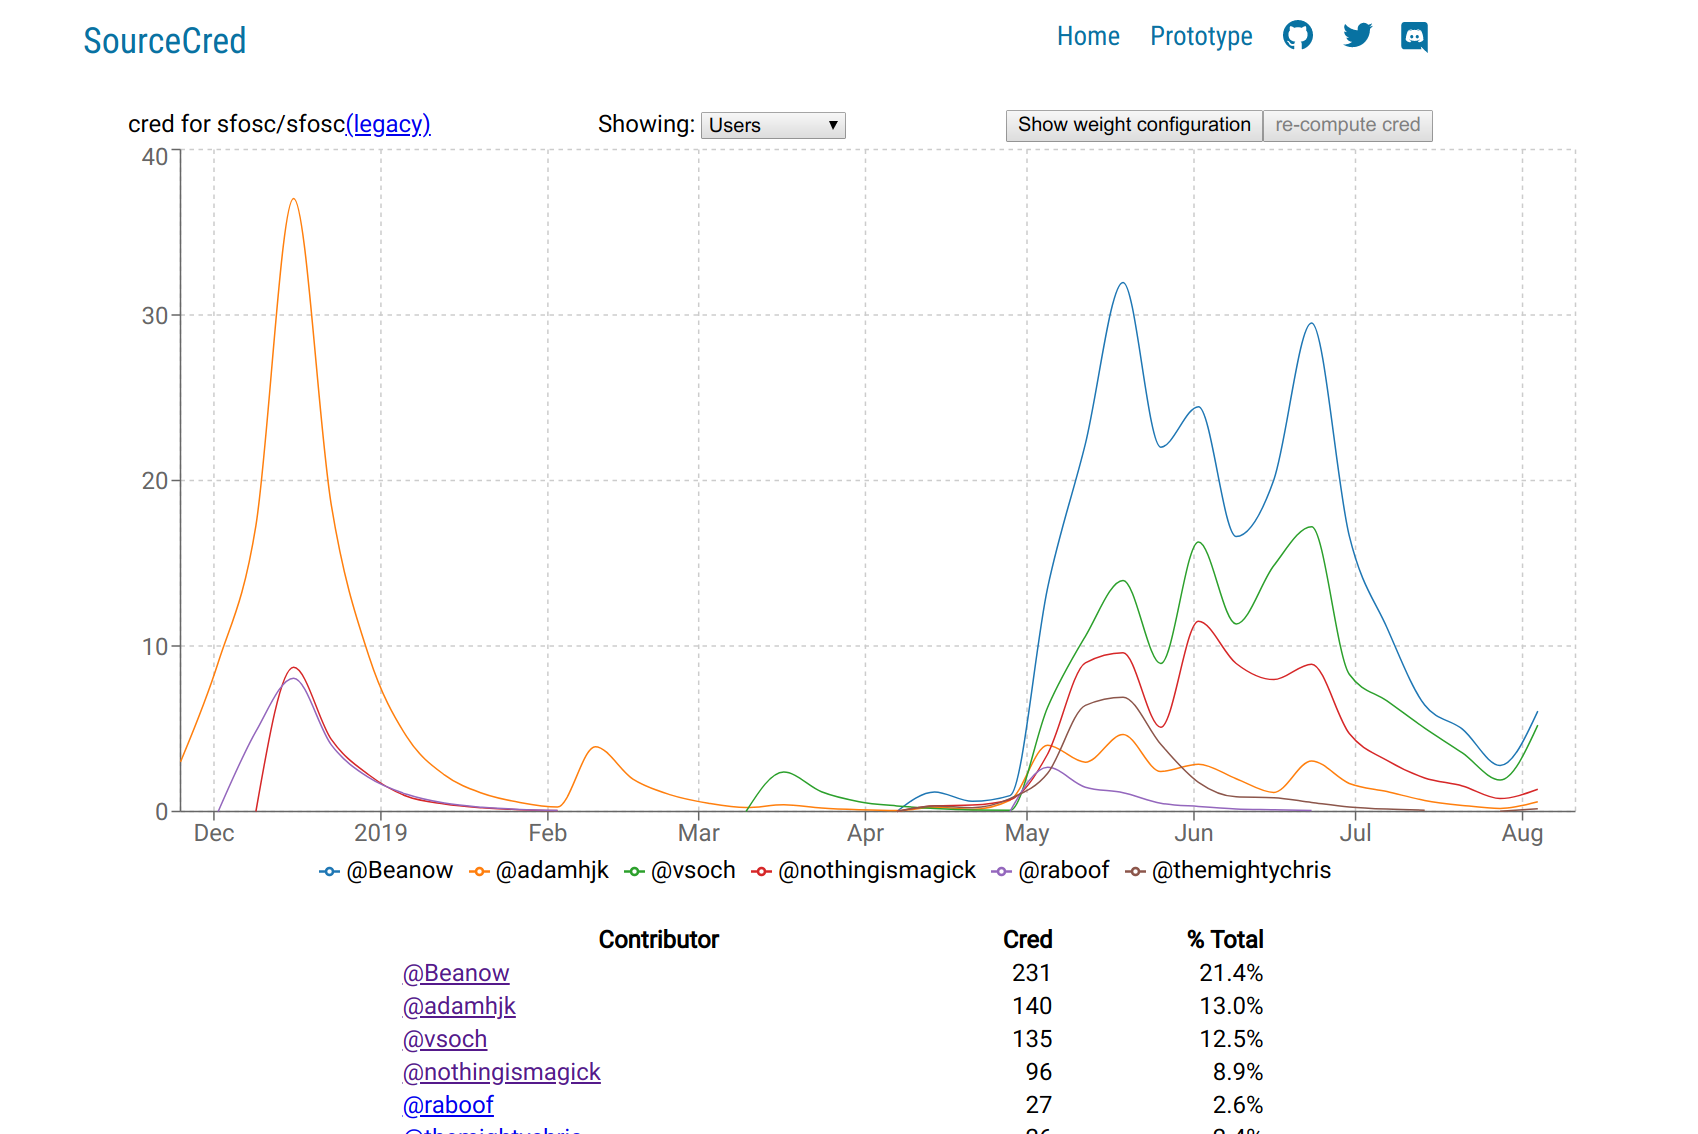Click the re-compute cred button

[1347, 125]
